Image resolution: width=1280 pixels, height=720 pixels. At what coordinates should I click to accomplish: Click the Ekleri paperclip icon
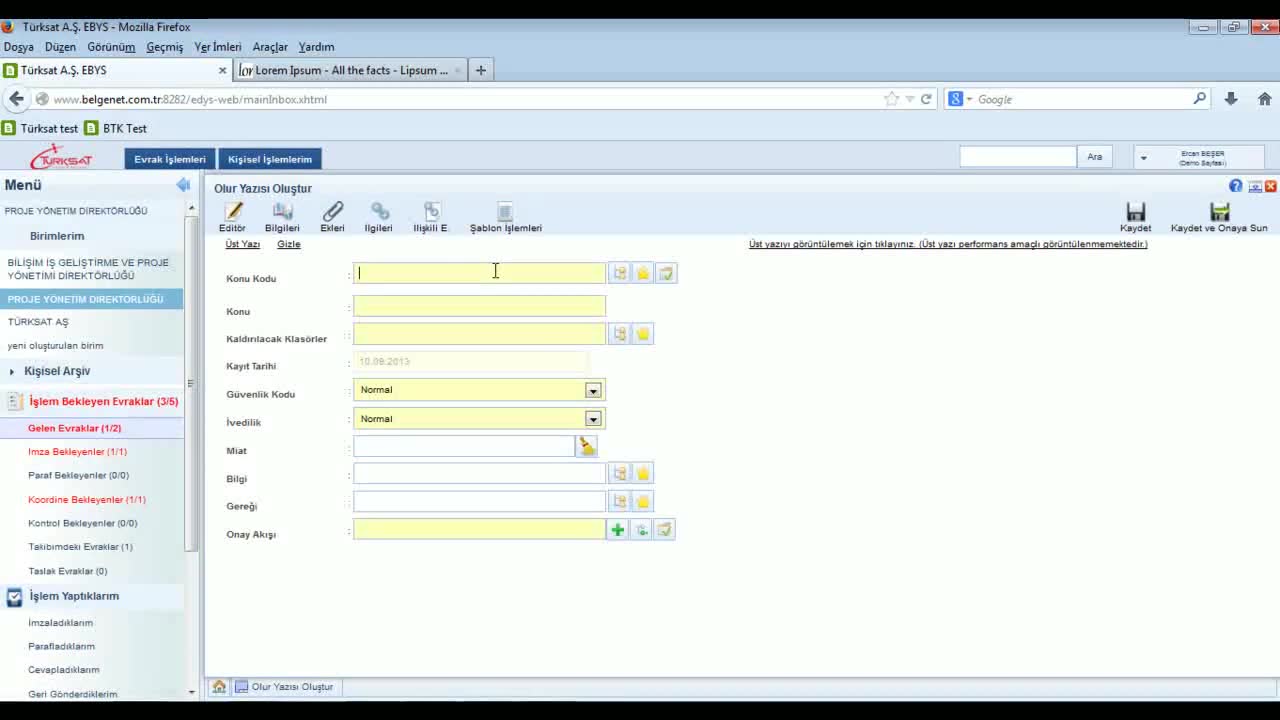point(332,212)
